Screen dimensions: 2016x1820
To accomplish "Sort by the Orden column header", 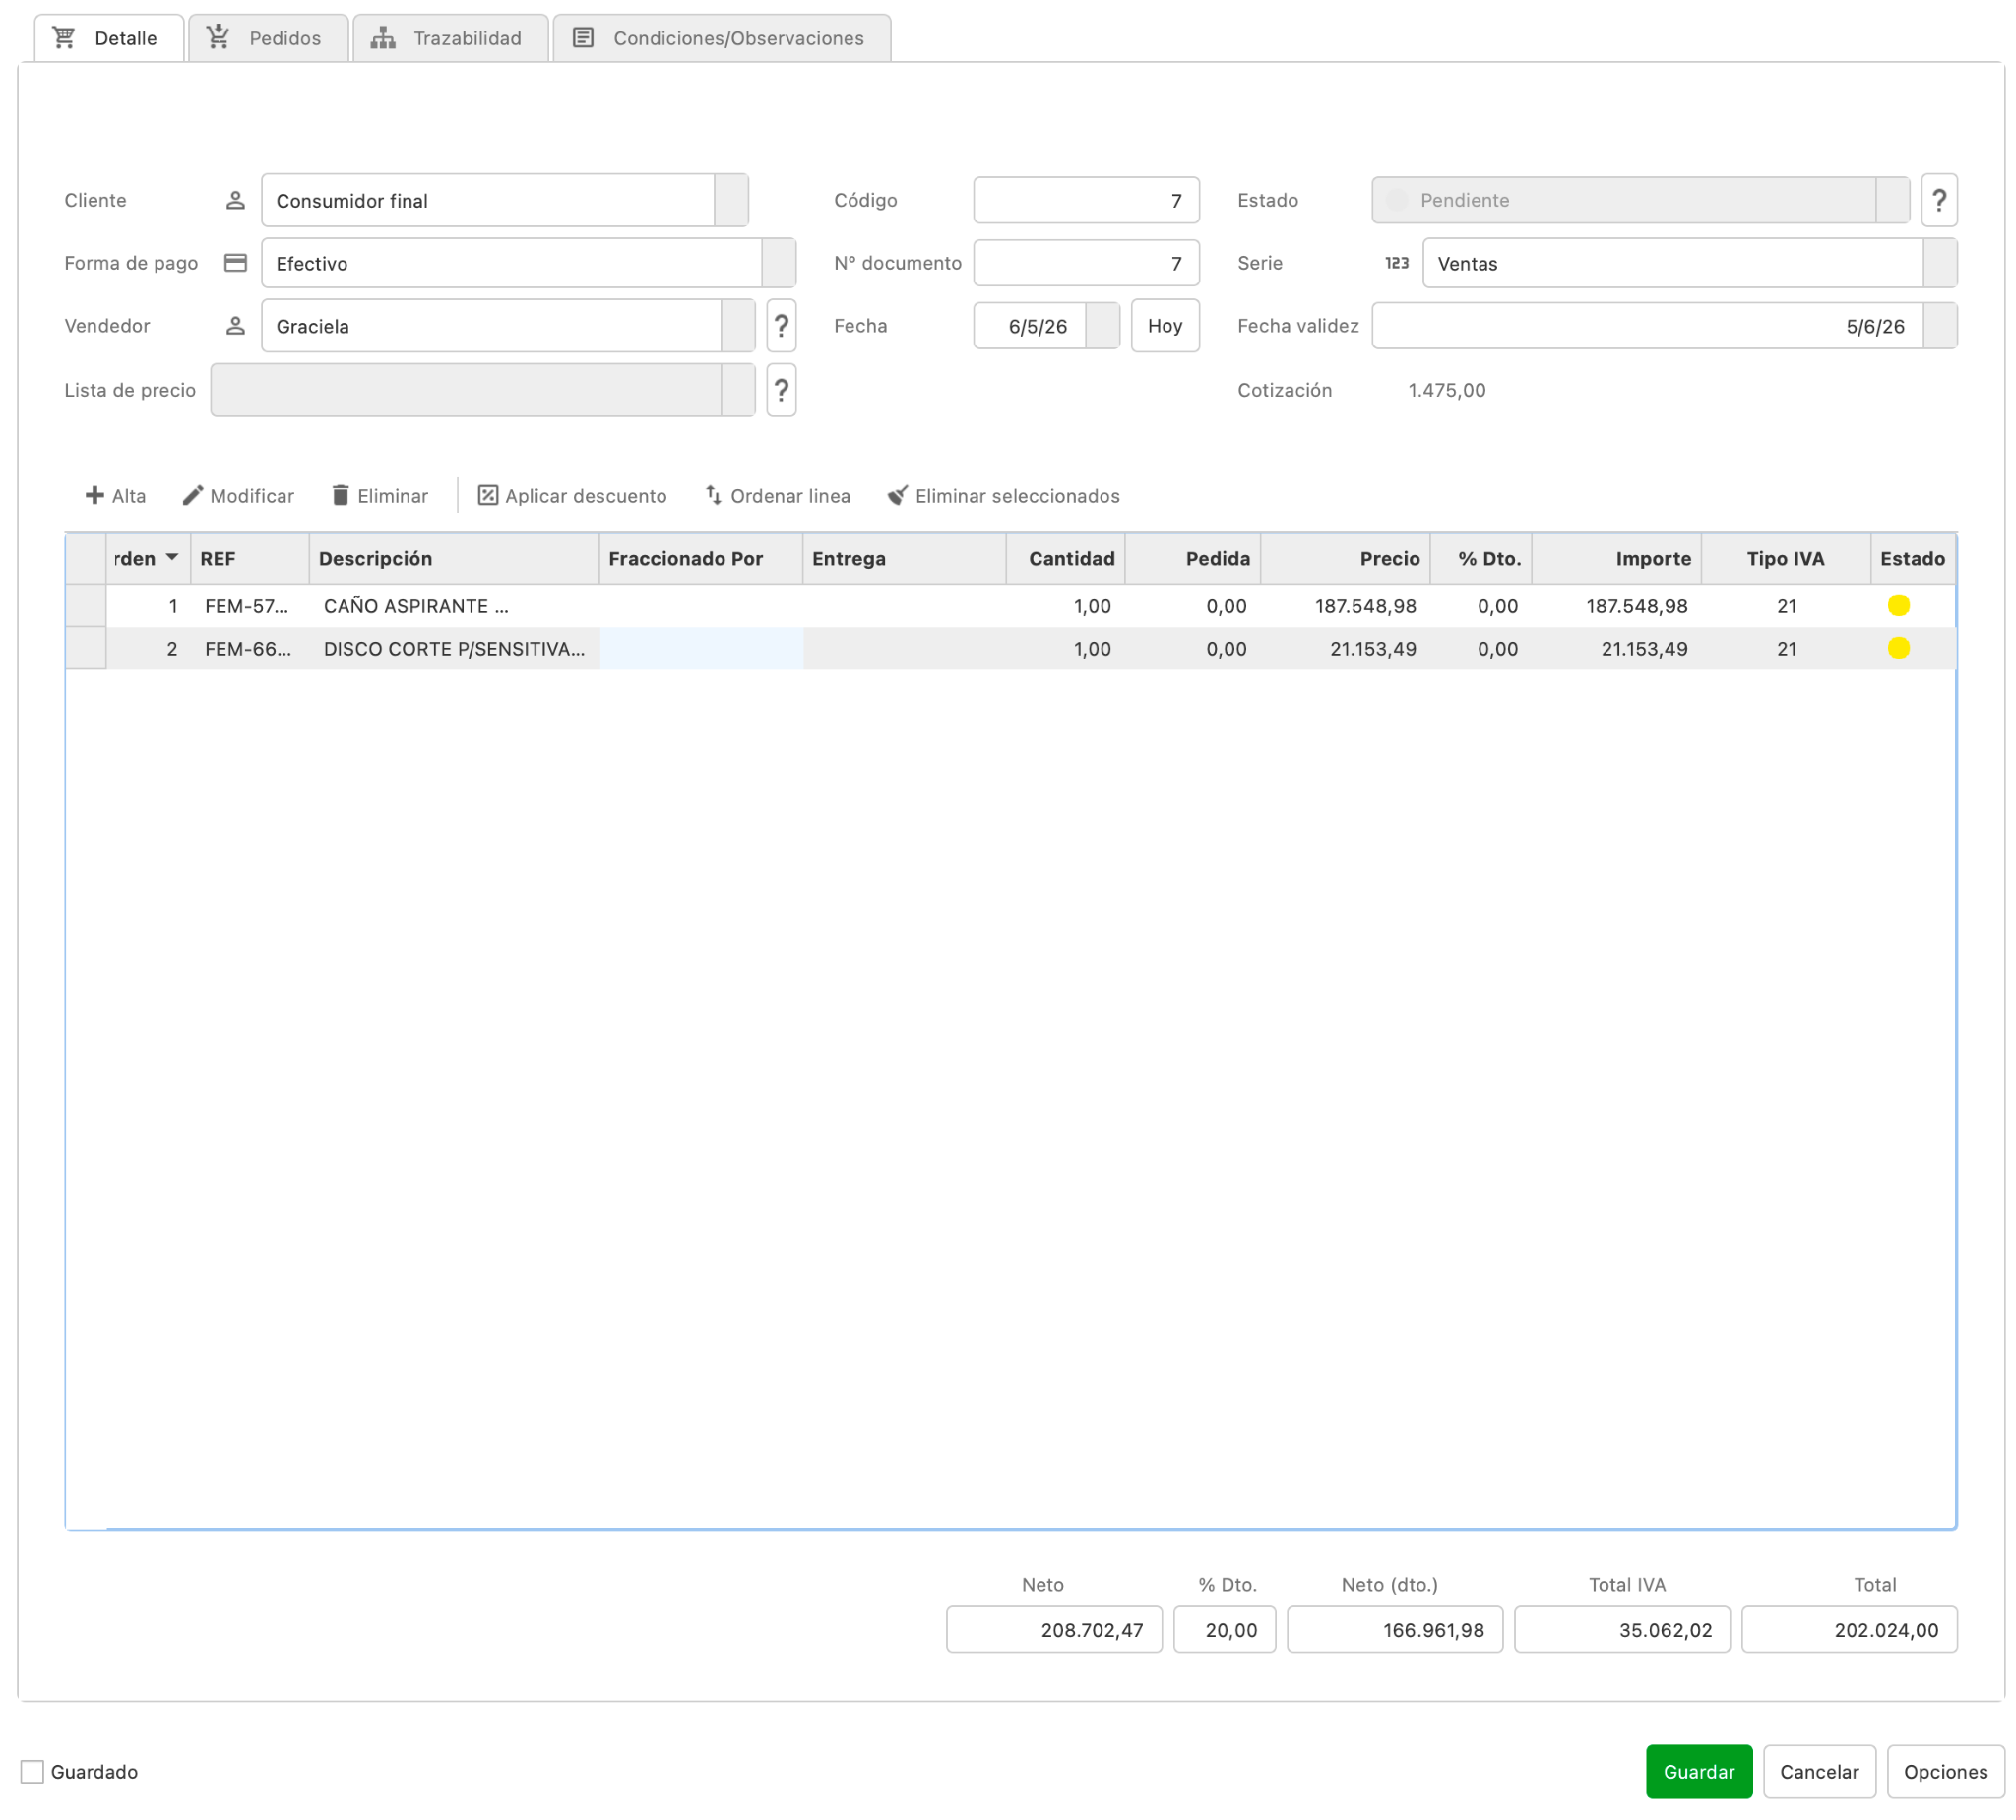I will pyautogui.click(x=148, y=559).
